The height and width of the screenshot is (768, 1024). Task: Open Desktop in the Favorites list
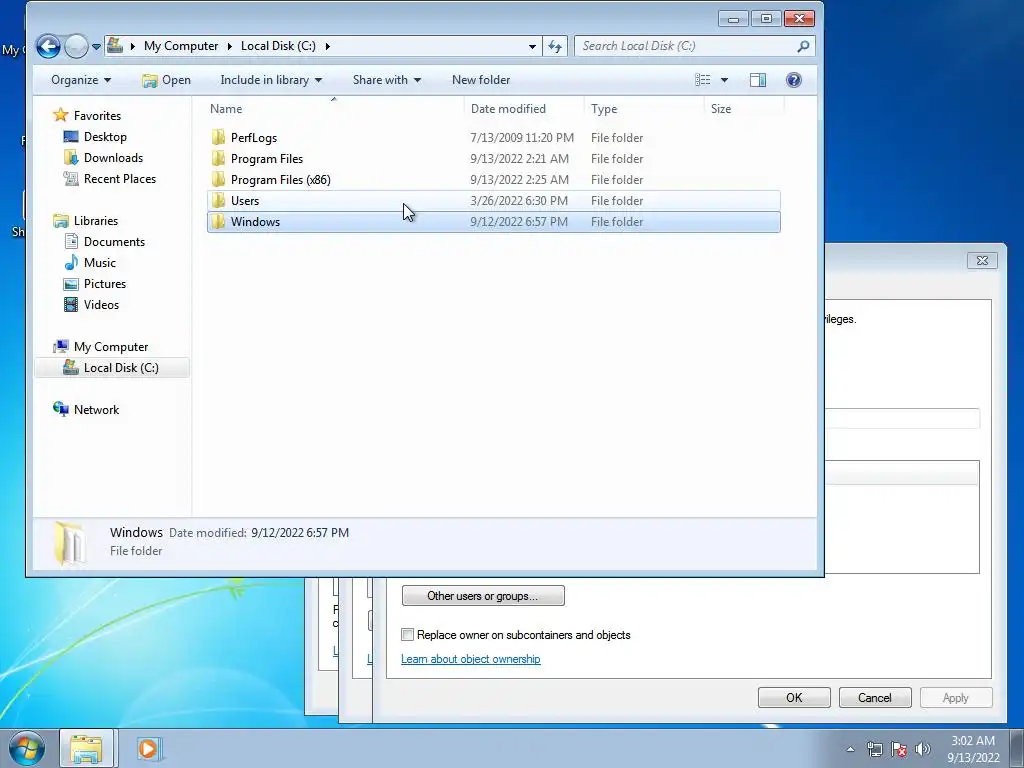point(104,136)
